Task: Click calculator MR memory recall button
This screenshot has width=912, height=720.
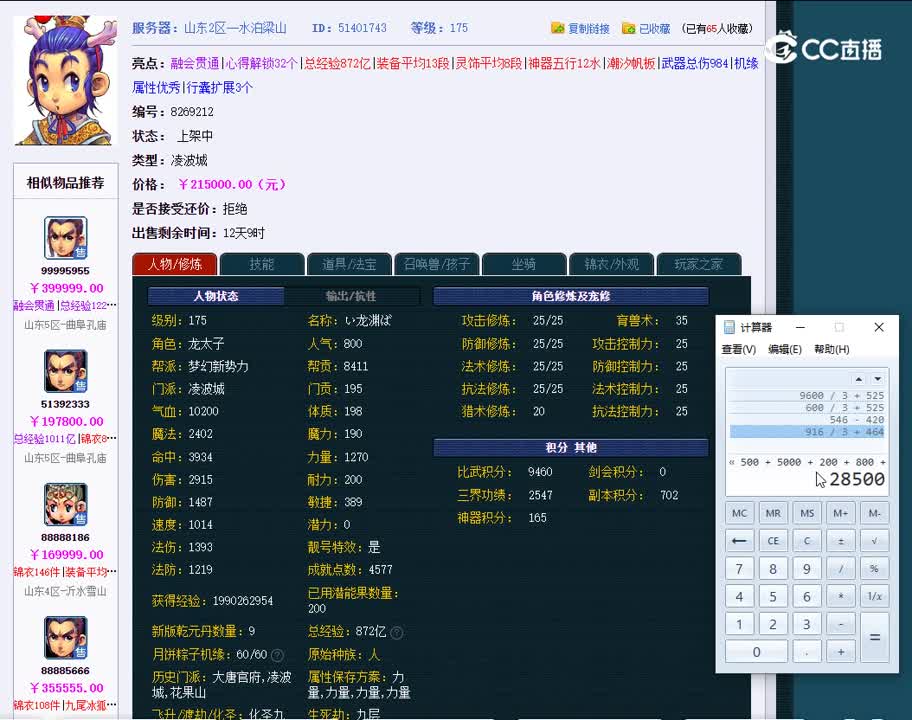Action: click(x=773, y=513)
